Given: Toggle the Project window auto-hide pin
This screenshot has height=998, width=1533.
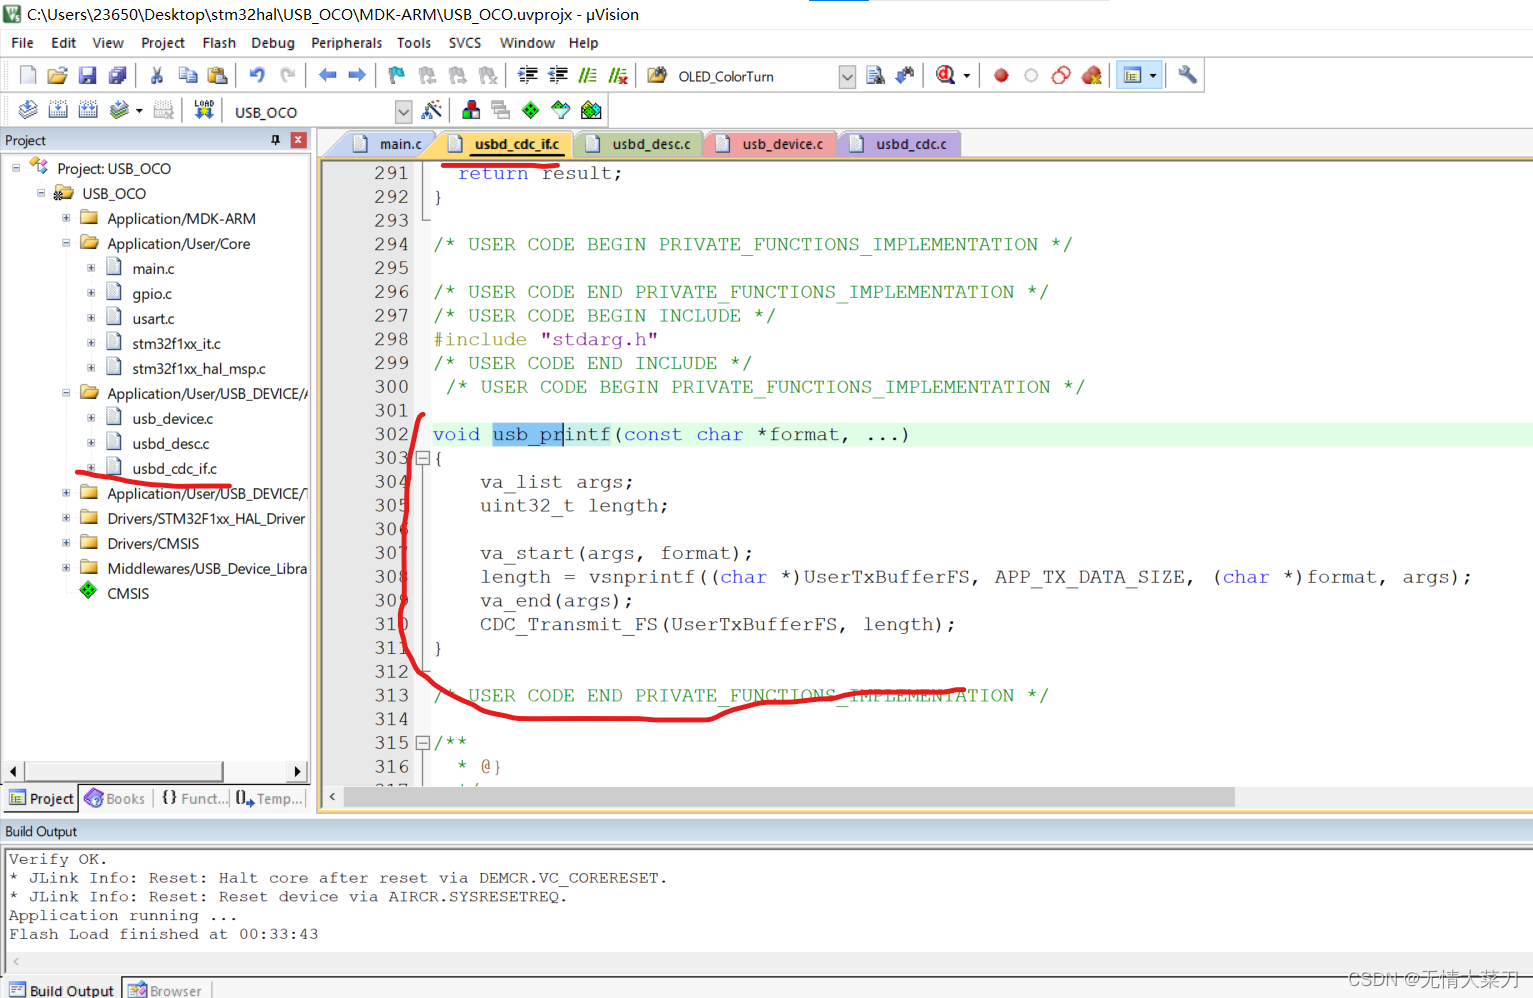Looking at the screenshot, I should point(276,140).
